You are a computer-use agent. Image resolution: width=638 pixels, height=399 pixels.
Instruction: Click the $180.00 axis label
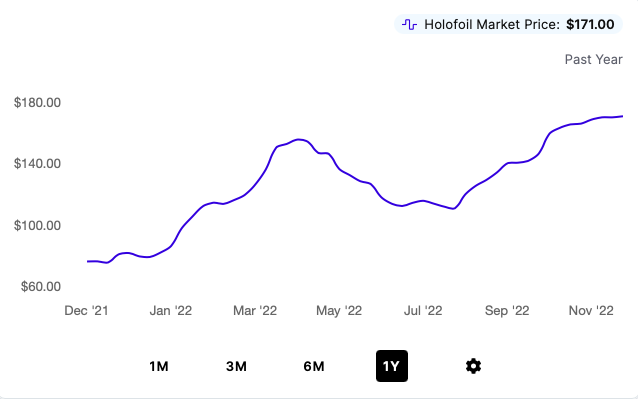[37, 102]
